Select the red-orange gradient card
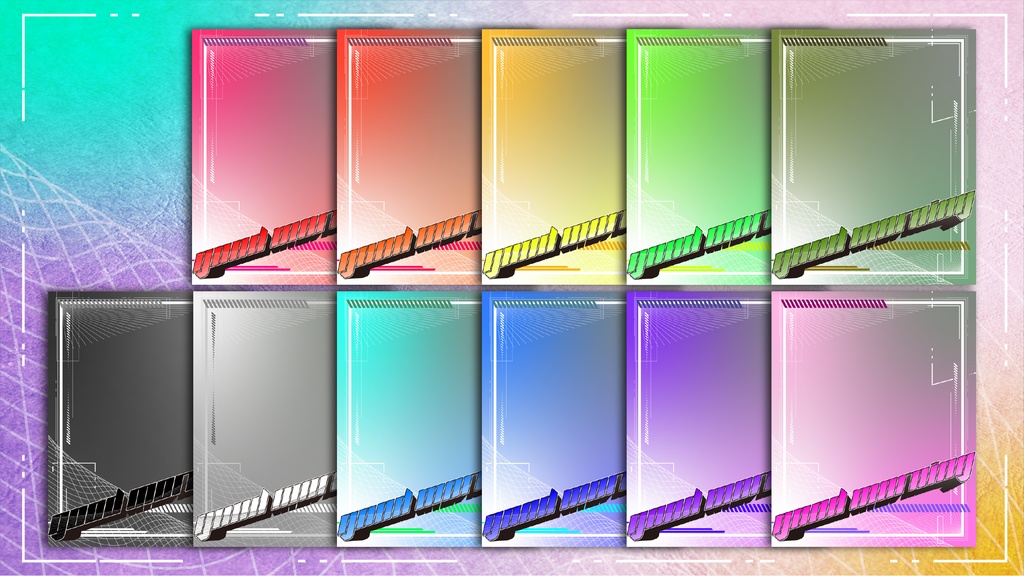 point(409,157)
